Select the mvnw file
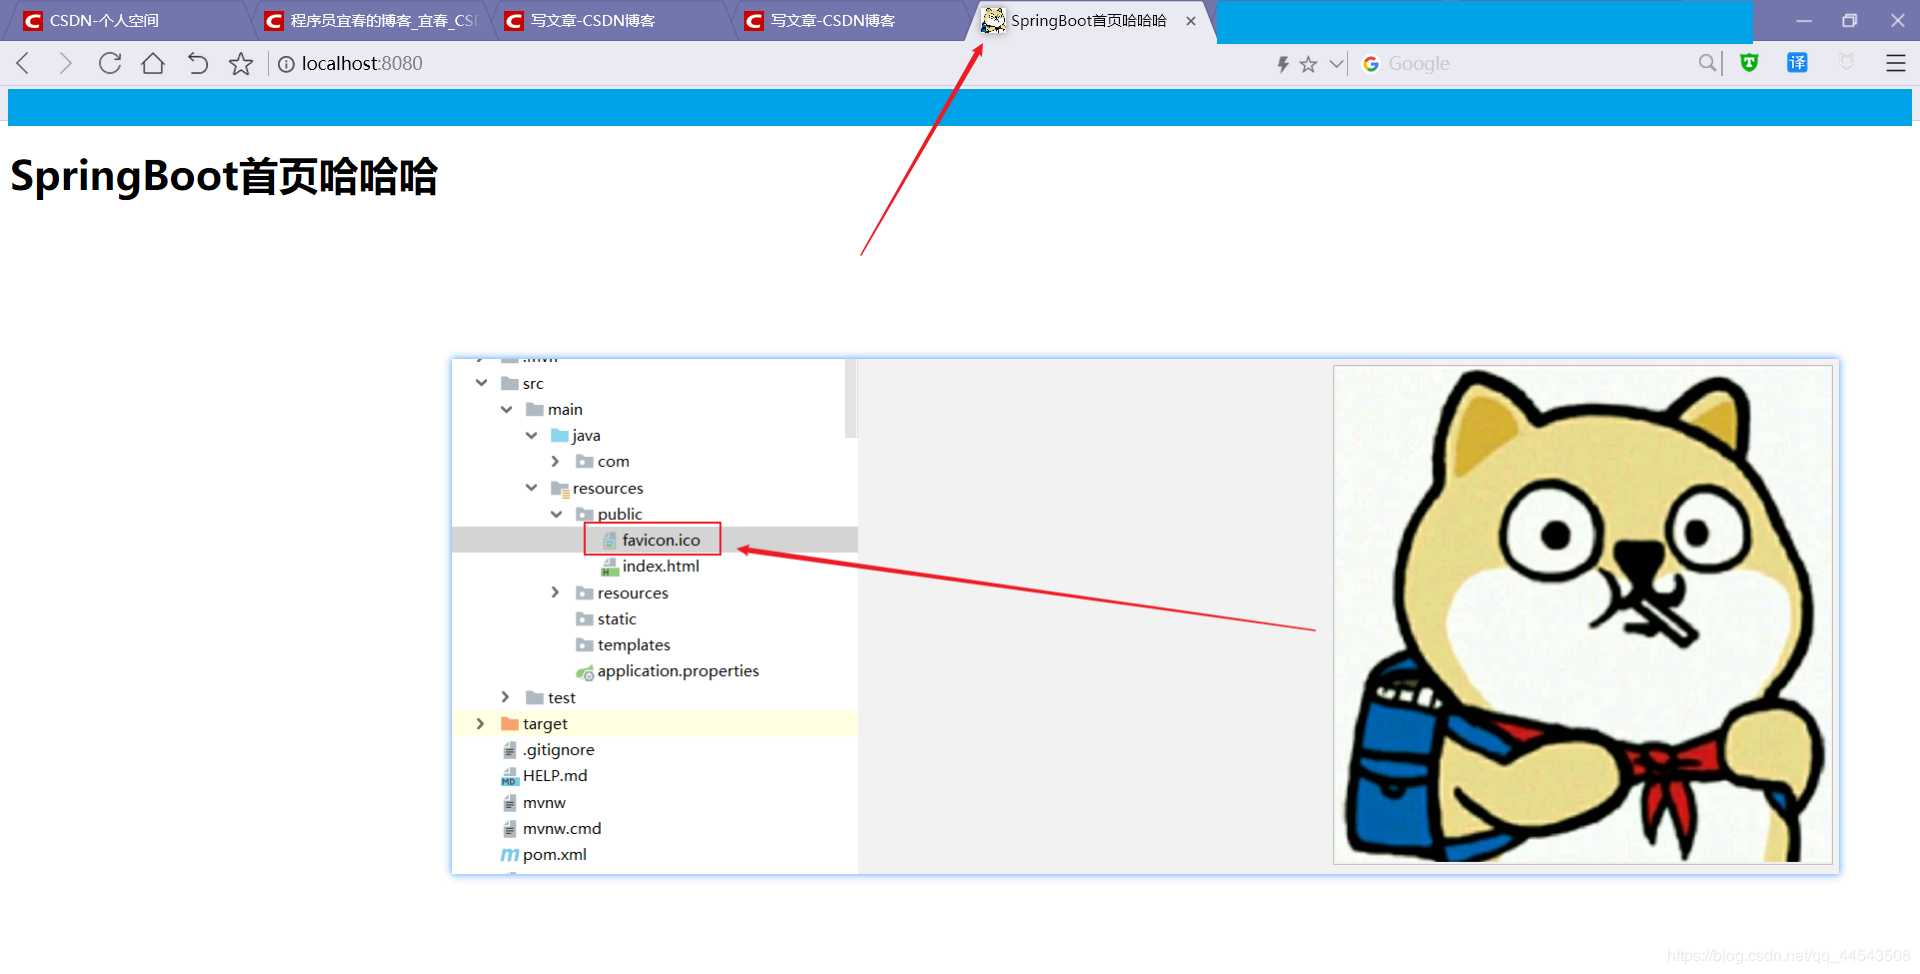Screen dimensions: 1920x974 point(534,802)
